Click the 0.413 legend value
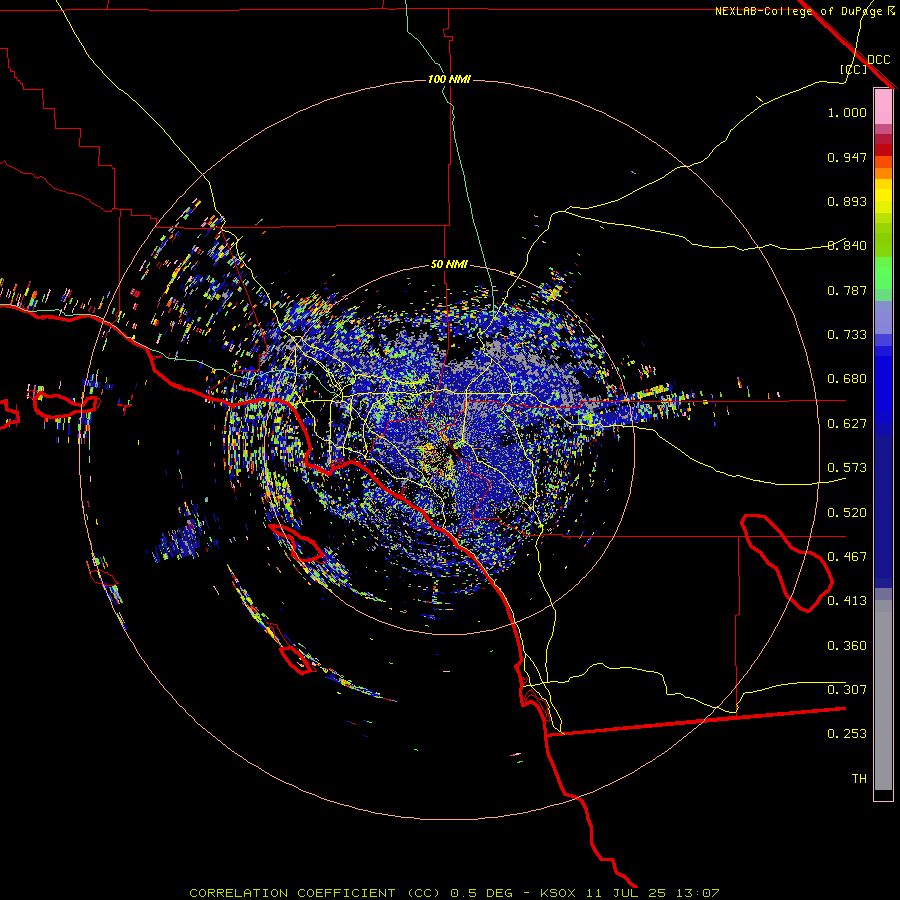The width and height of the screenshot is (900, 900). tap(847, 601)
